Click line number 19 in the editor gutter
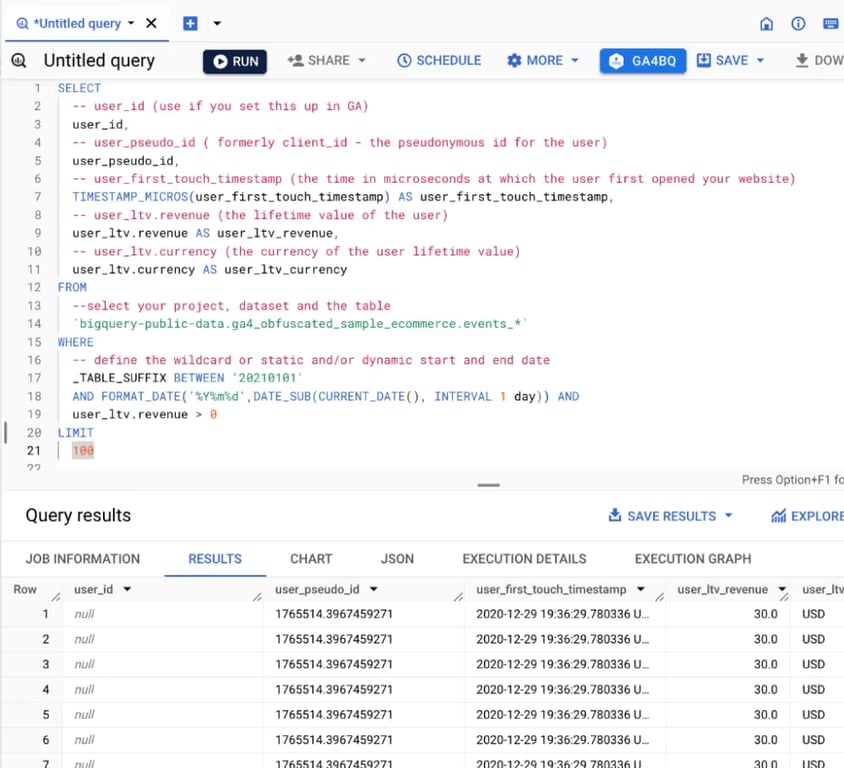The height and width of the screenshot is (768, 844). coord(34,414)
